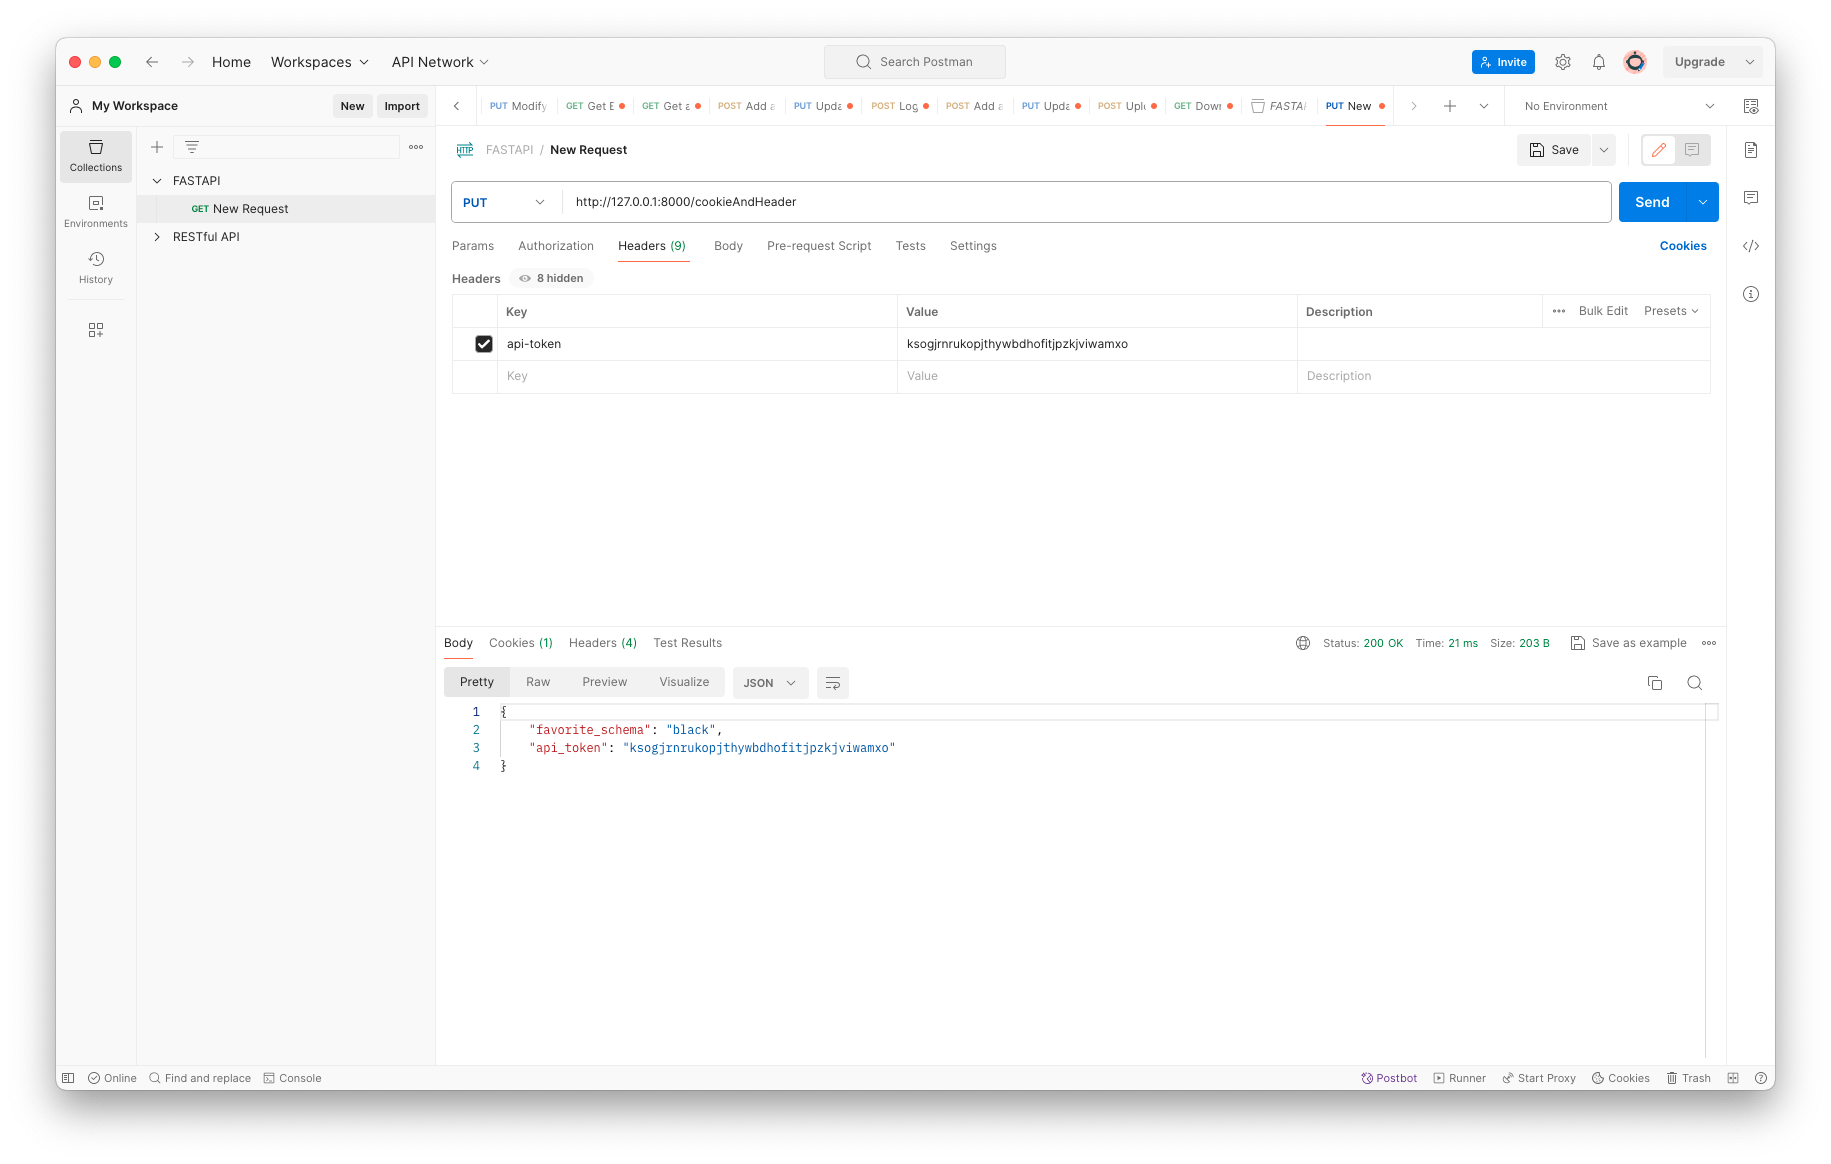The image size is (1831, 1164).
Task: Open the API Network menu
Action: coord(440,62)
